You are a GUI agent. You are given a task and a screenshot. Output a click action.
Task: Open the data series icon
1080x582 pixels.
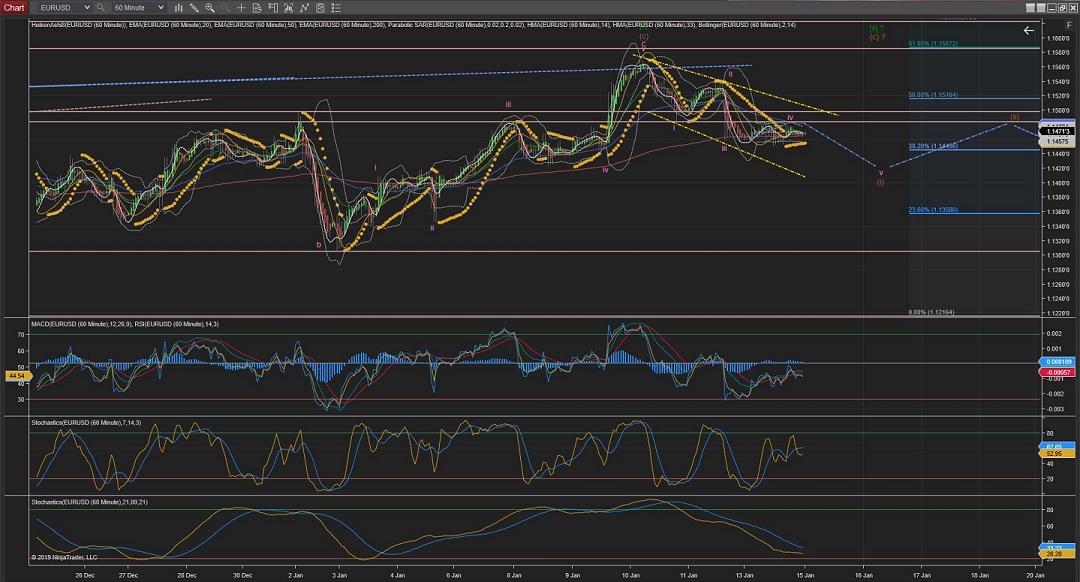[x=288, y=8]
